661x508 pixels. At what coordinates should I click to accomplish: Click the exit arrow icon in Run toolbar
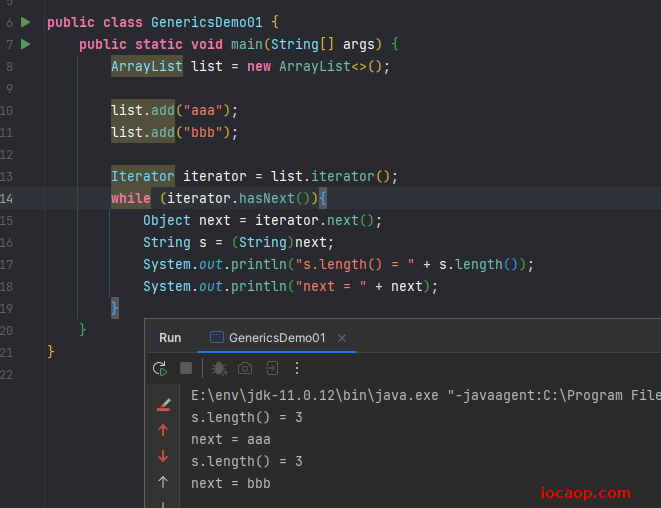pos(271,368)
